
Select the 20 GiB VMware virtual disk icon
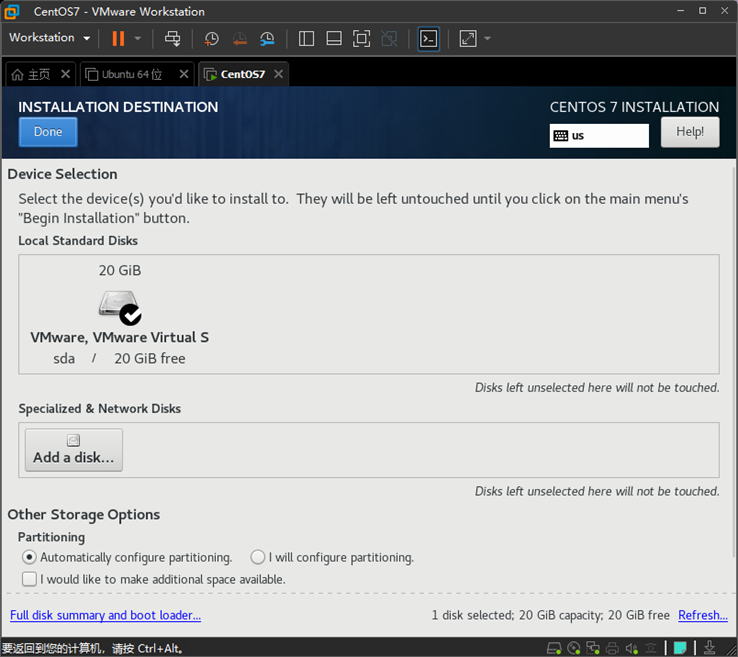point(120,307)
